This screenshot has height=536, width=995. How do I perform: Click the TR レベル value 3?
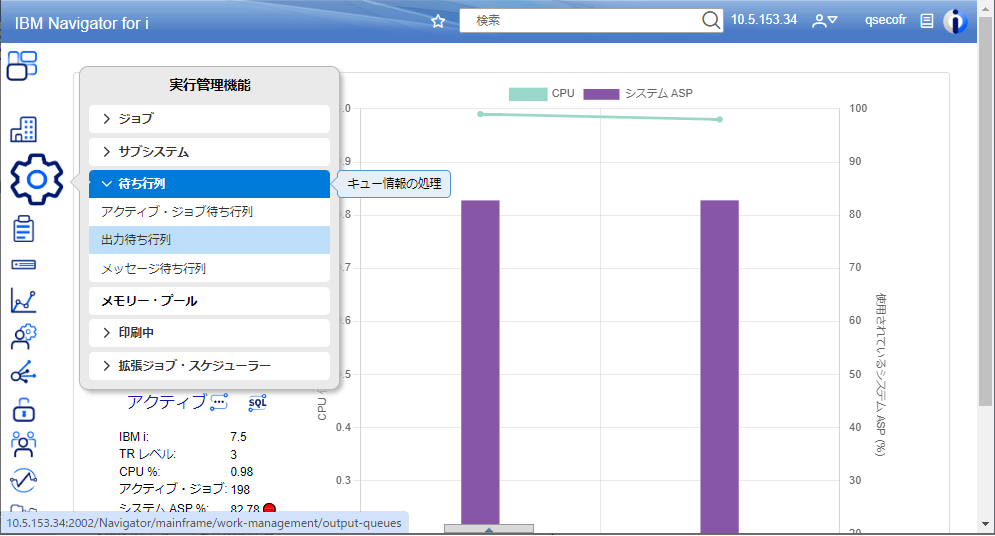click(234, 455)
